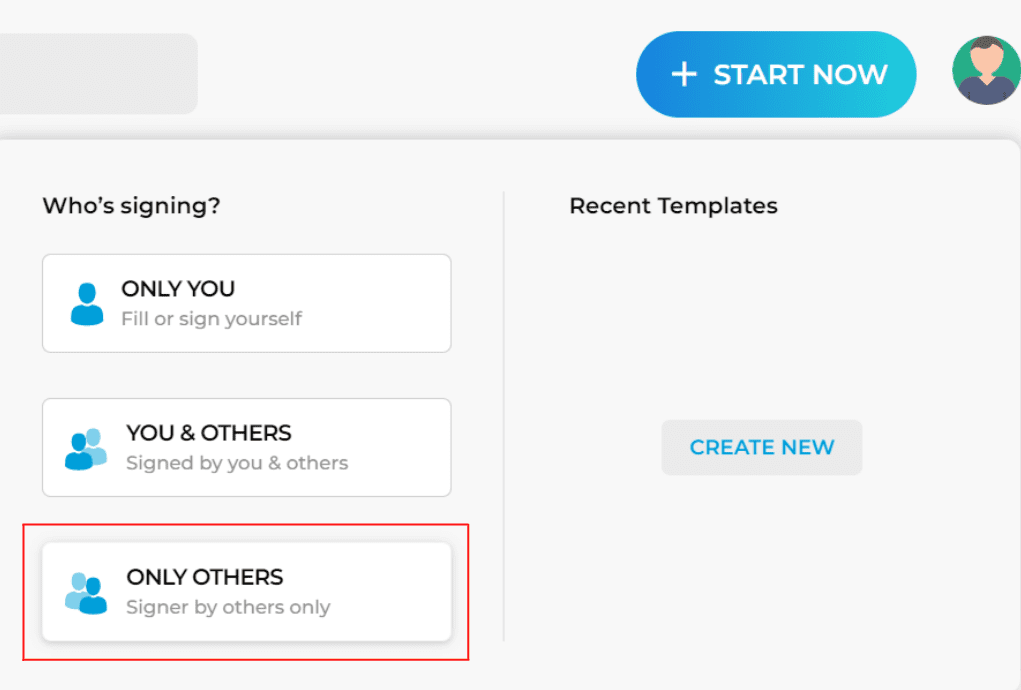Click the YOU & OTHERS people icon
Image resolution: width=1021 pixels, height=690 pixels.
pyautogui.click(x=85, y=448)
